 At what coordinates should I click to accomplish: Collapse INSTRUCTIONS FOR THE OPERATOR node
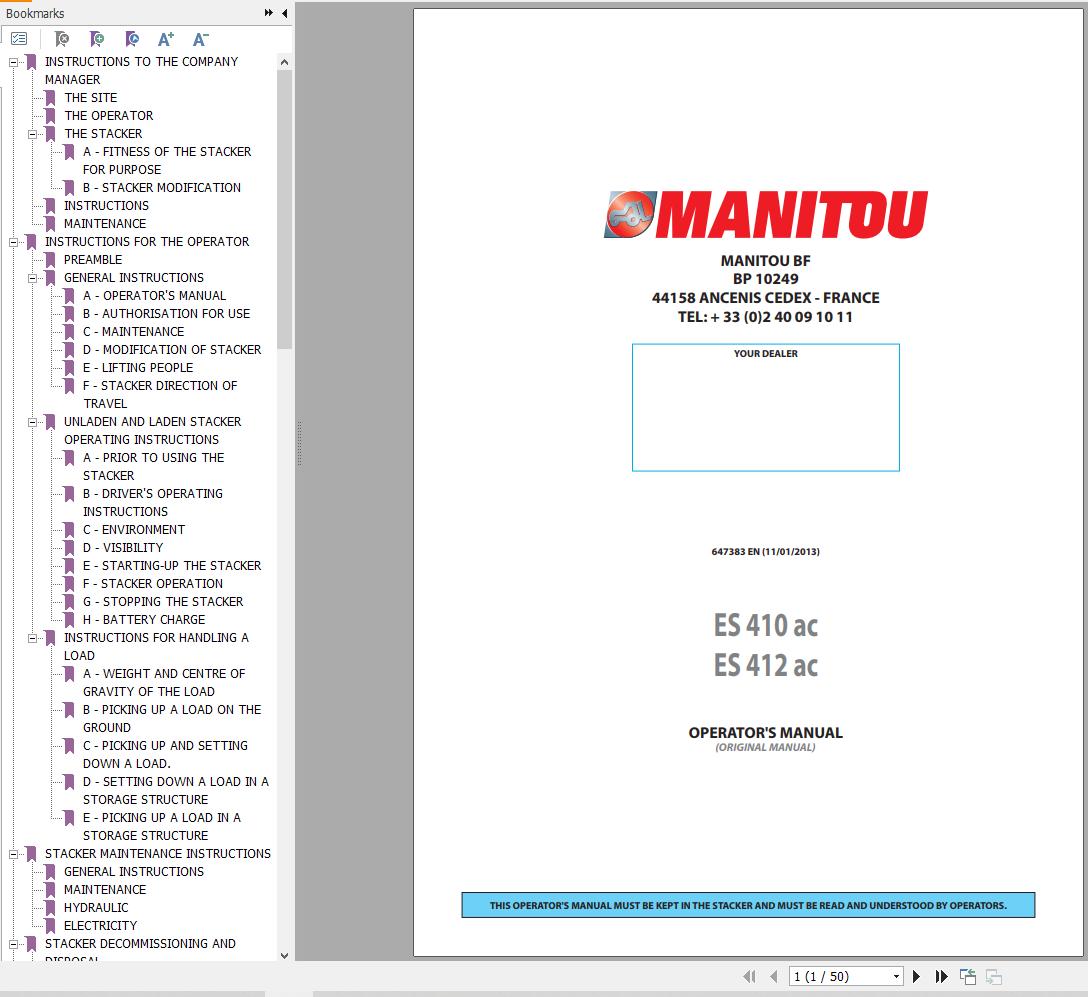[x=13, y=242]
